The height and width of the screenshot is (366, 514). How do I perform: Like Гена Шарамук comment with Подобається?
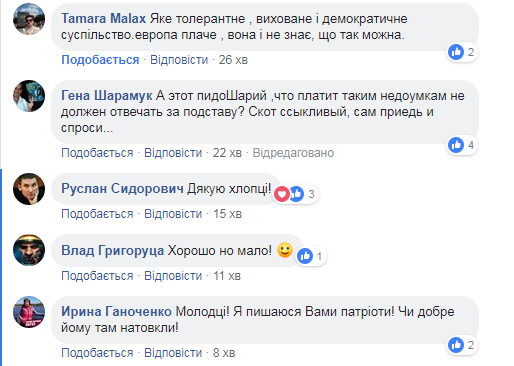coord(97,153)
